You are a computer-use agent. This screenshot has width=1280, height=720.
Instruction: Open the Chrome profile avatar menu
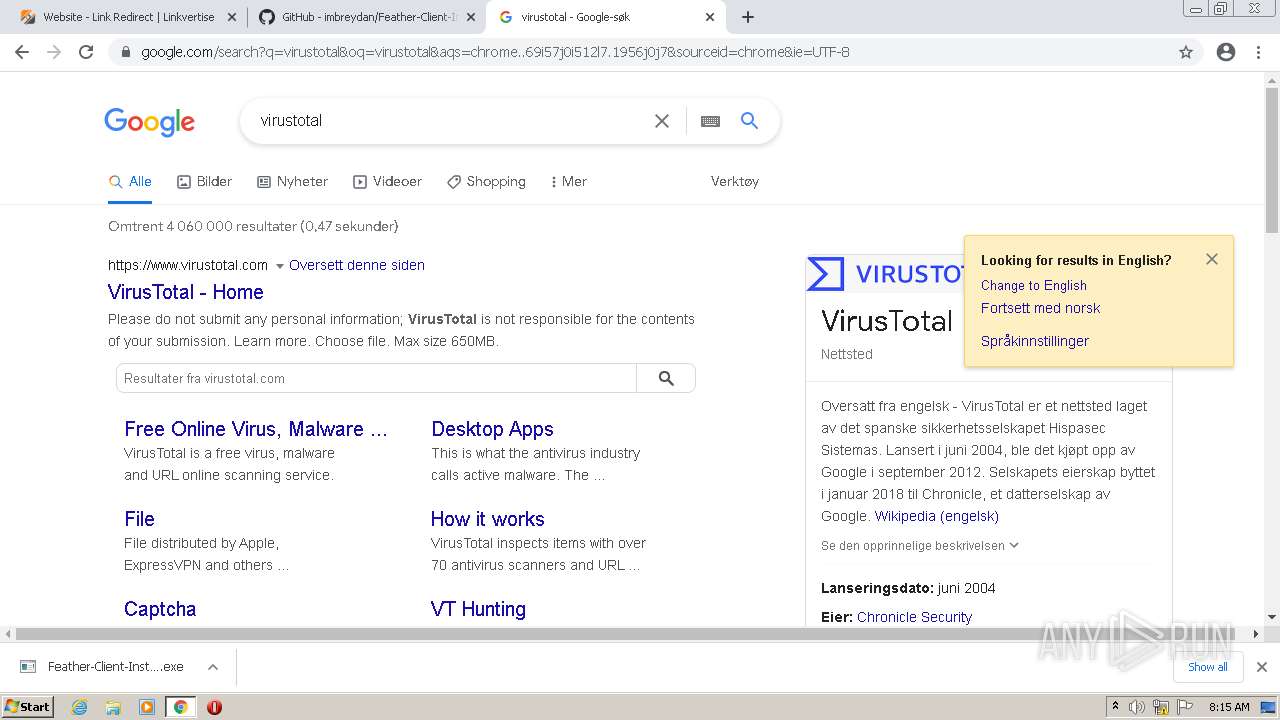coord(1226,52)
